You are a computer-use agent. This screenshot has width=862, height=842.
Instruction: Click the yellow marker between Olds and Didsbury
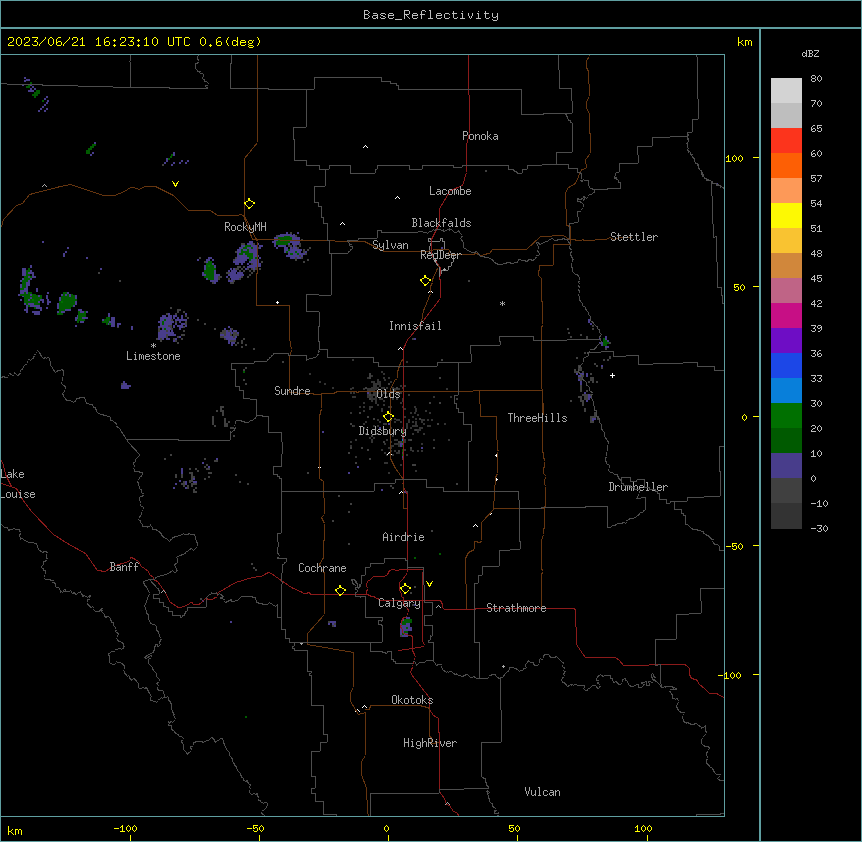[388, 417]
